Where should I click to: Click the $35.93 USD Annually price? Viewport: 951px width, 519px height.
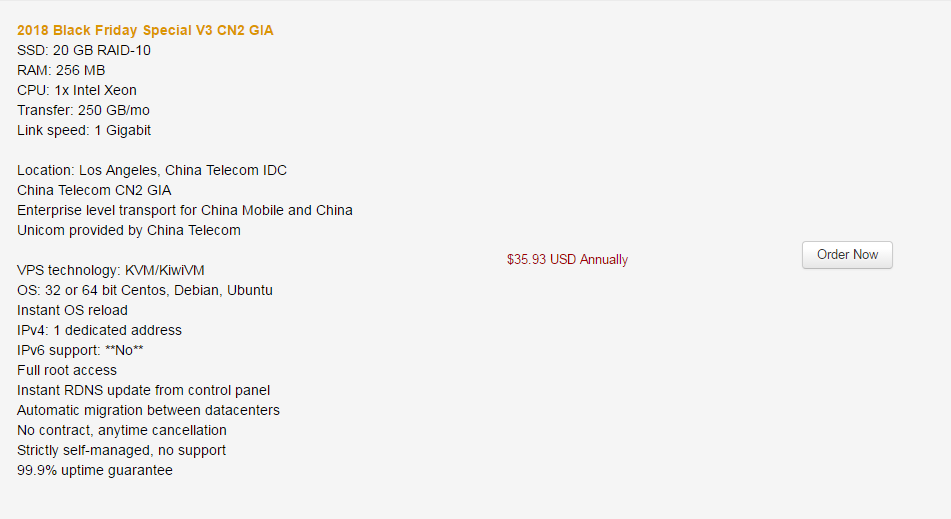coord(567,260)
